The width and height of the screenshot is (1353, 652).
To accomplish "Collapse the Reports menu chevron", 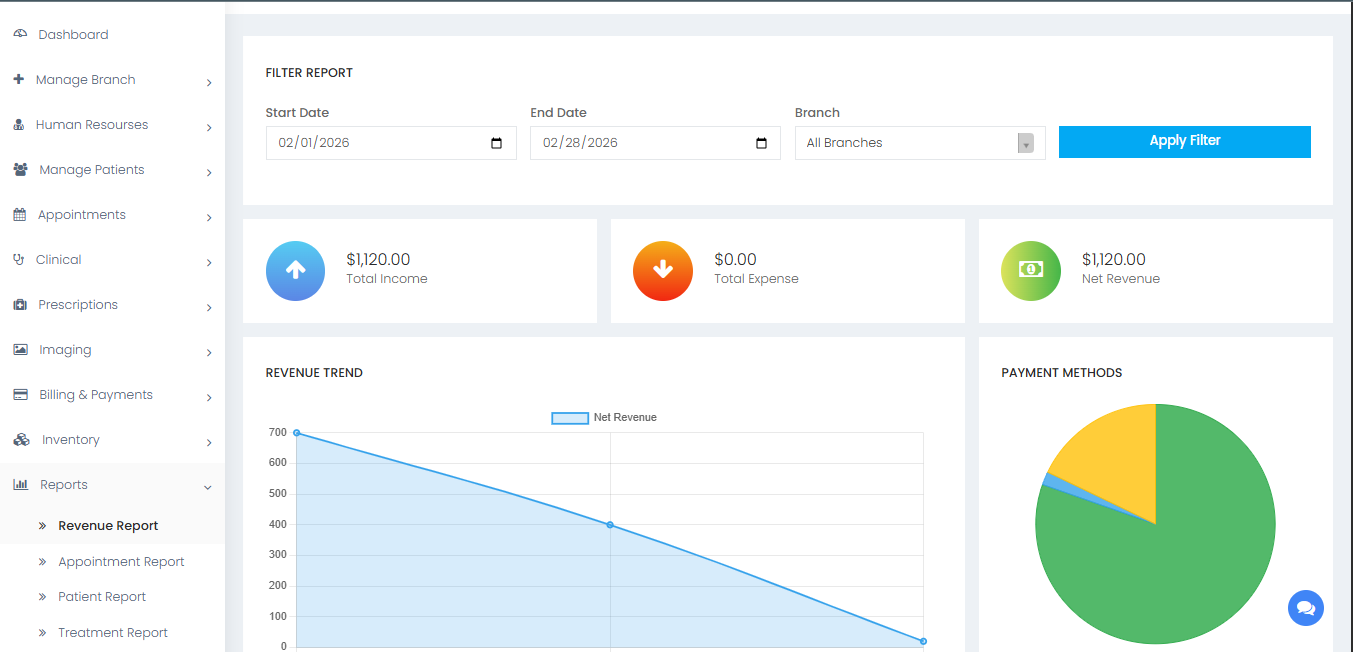I will point(208,488).
